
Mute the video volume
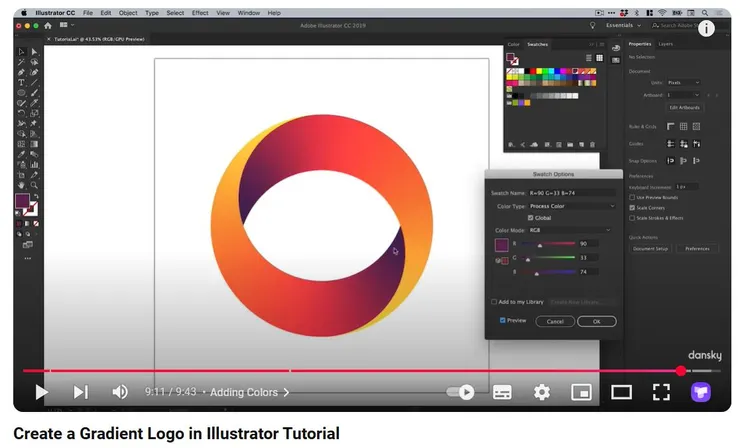click(x=120, y=392)
